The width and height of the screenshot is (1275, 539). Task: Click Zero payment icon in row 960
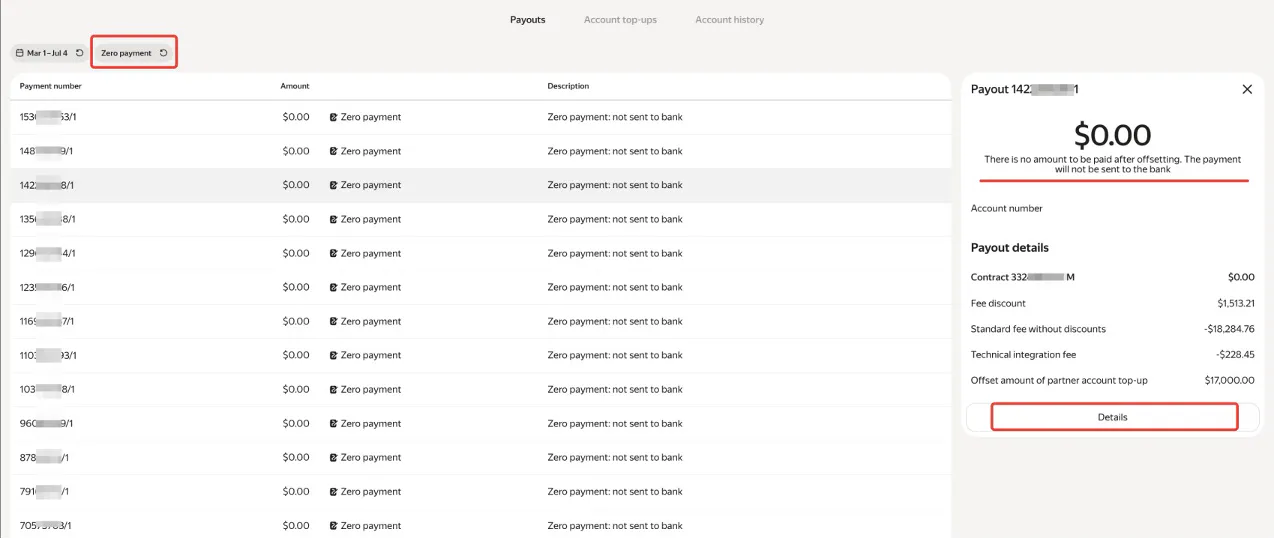click(334, 423)
